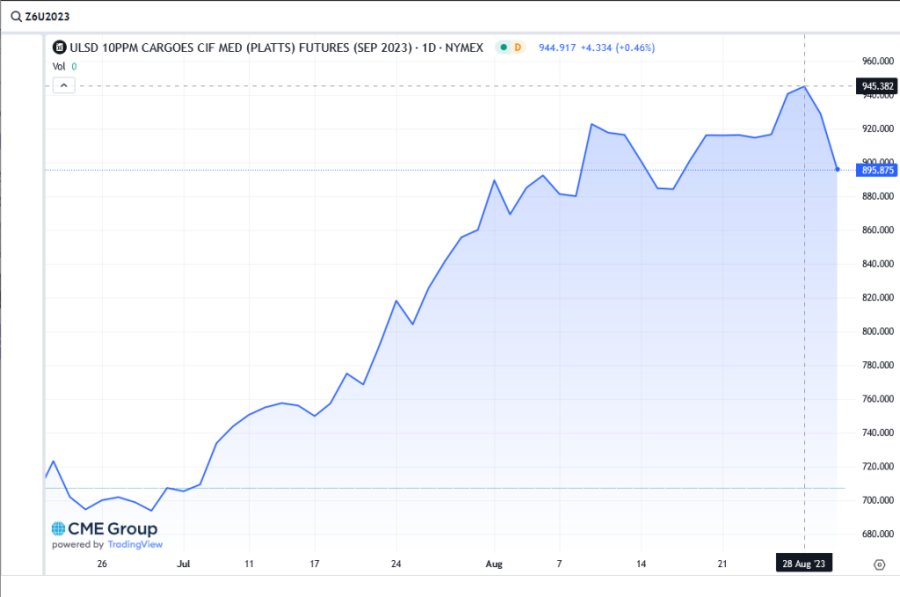
Task: Click the search magnifier icon
Action: point(15,17)
